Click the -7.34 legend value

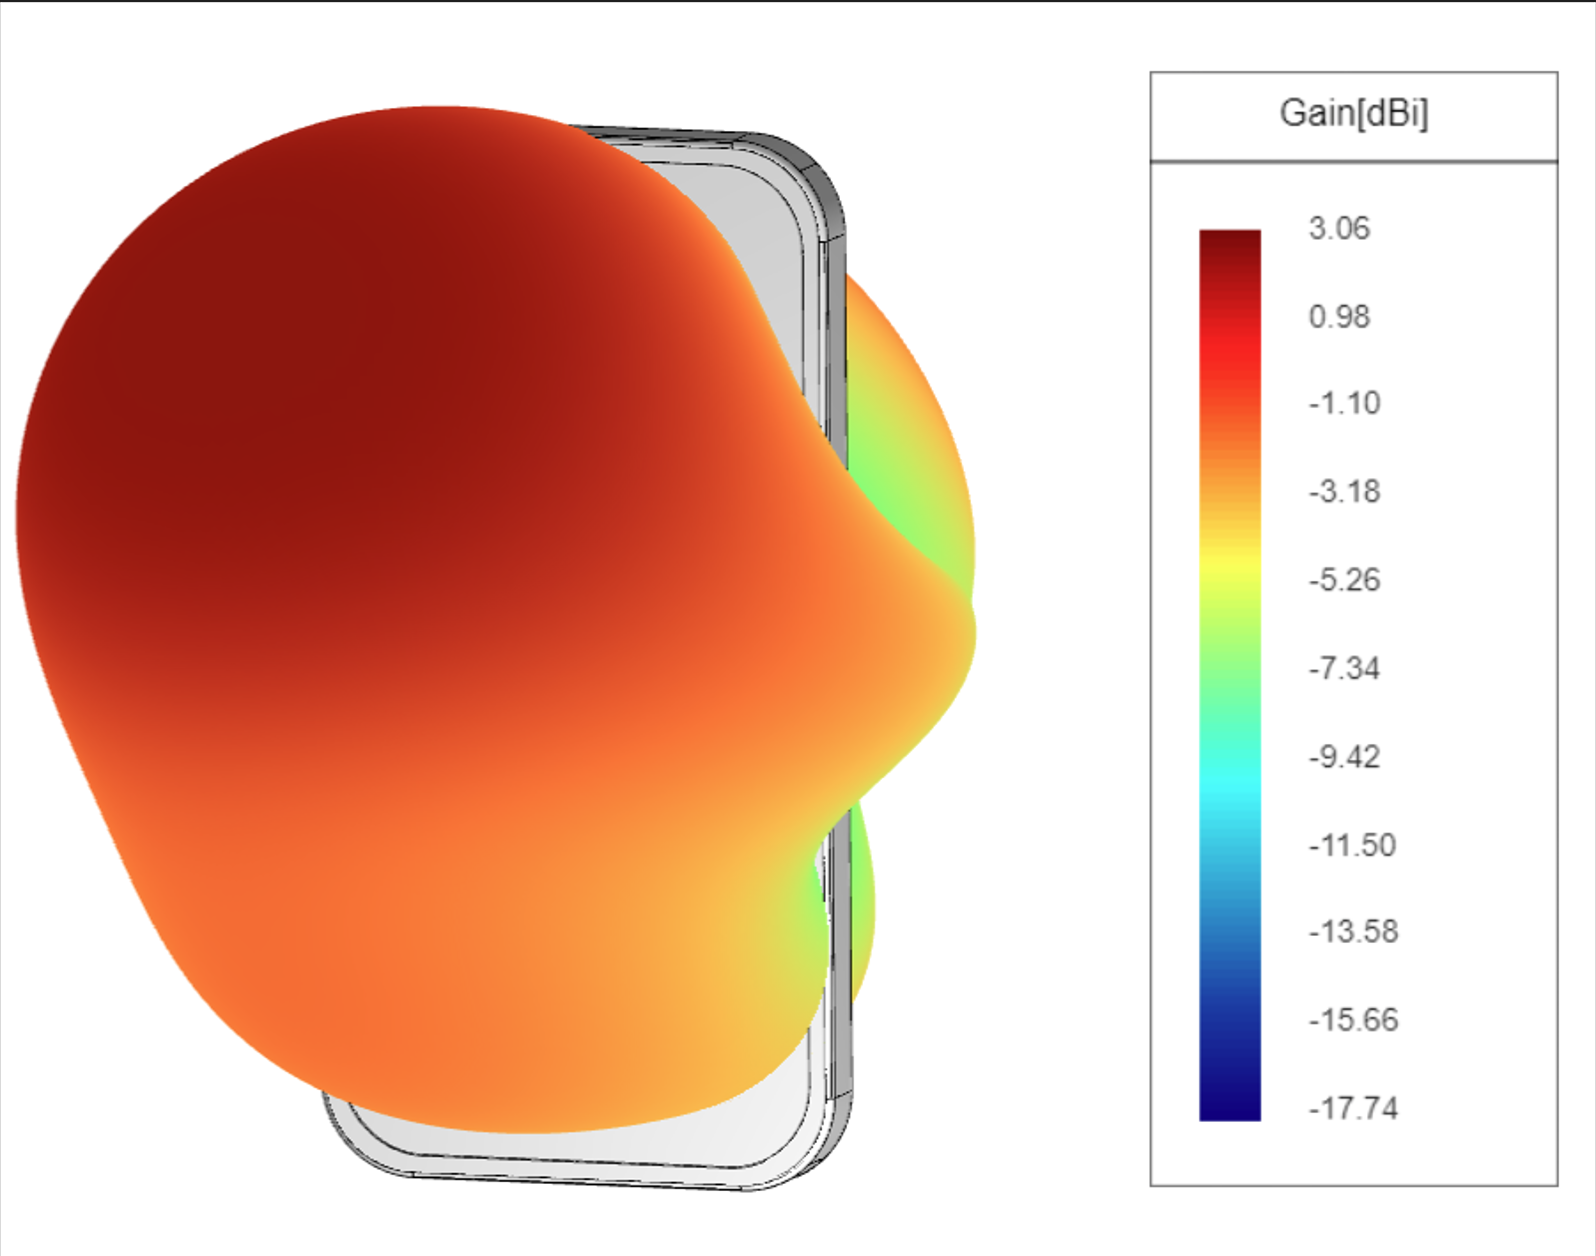(x=1344, y=668)
